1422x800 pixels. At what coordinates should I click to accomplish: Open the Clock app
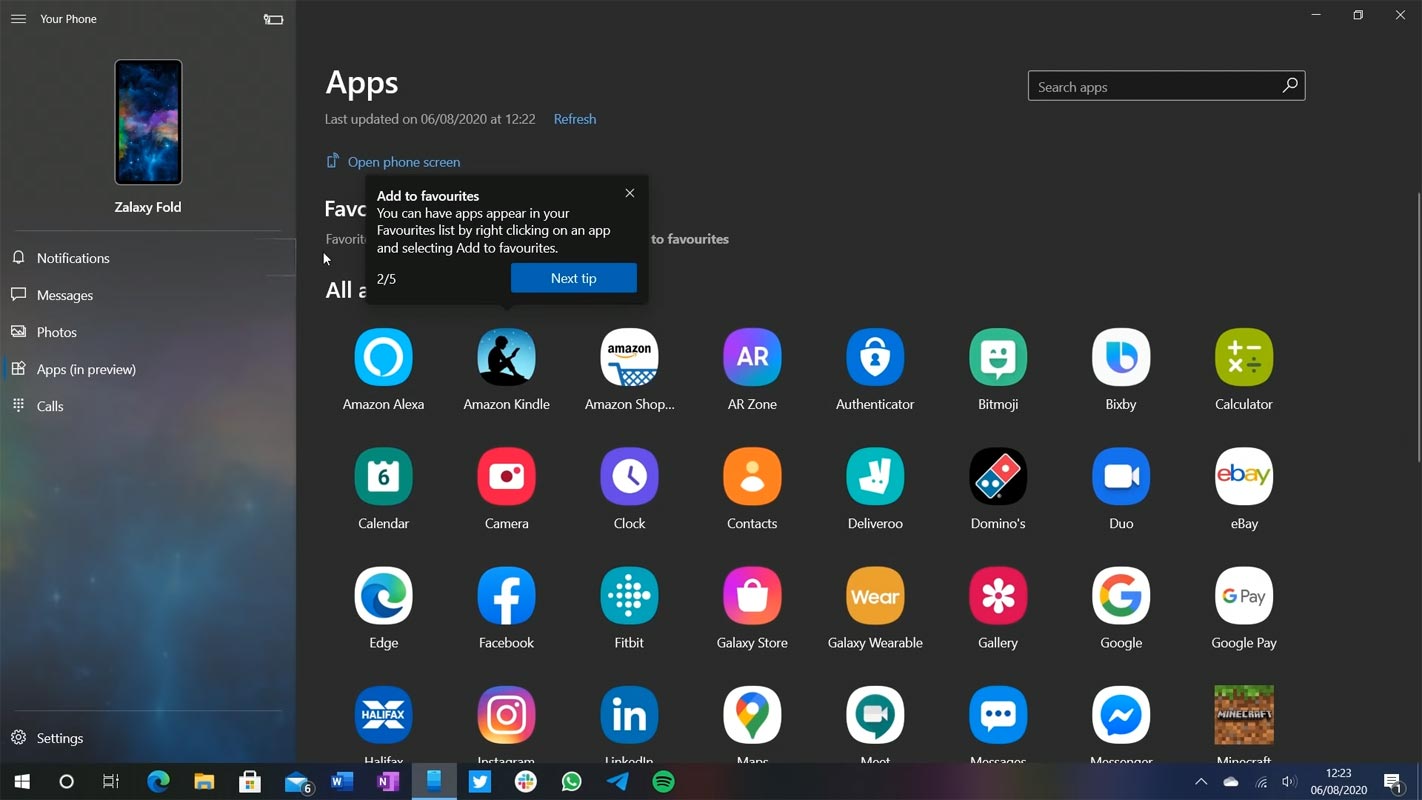coord(629,477)
